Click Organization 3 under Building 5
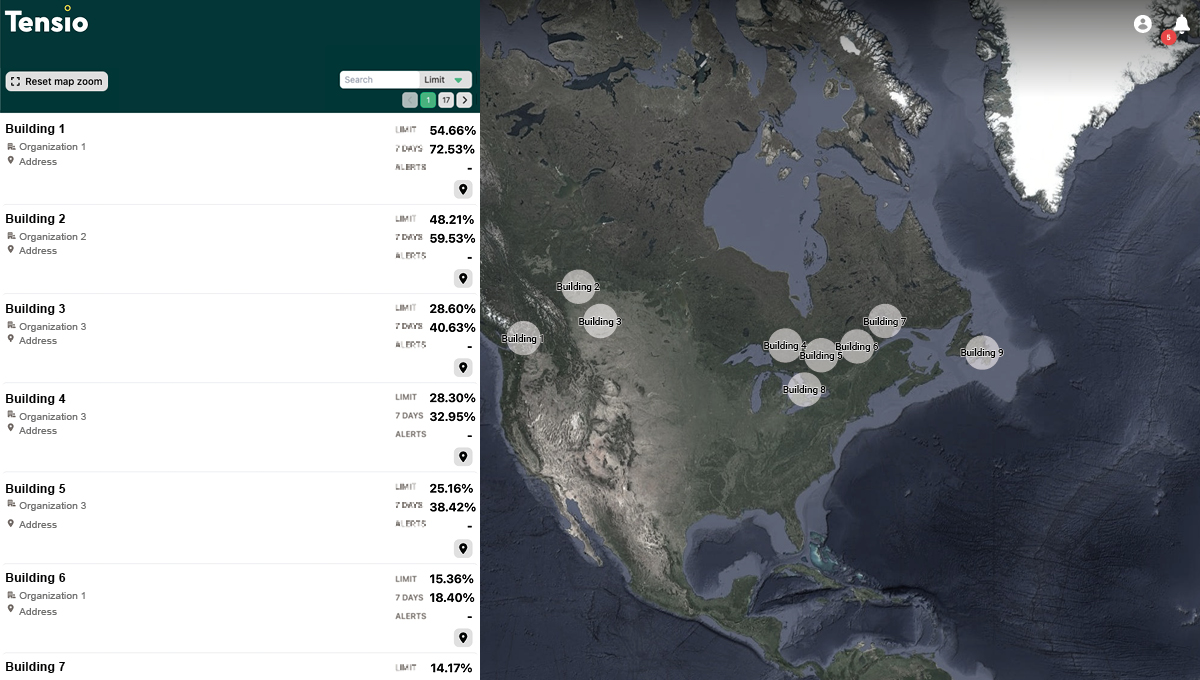Image resolution: width=1200 pixels, height=680 pixels. point(52,506)
